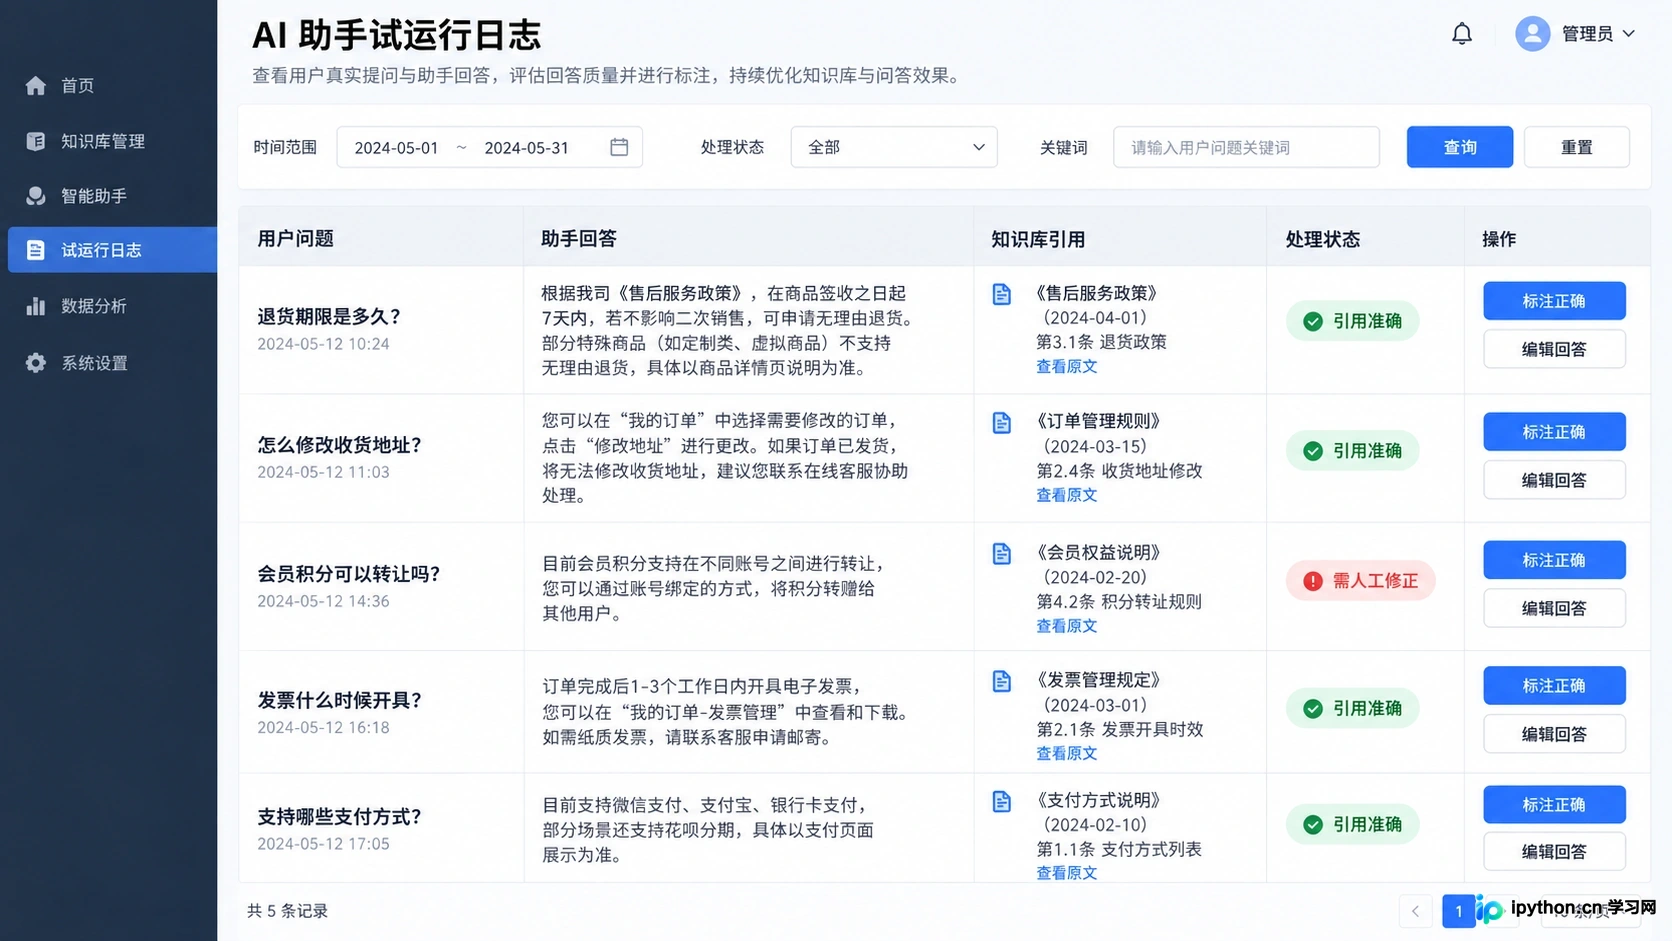Image resolution: width=1672 pixels, height=941 pixels.
Task: Click the question 发票什么时候开具？
Action: pos(340,700)
